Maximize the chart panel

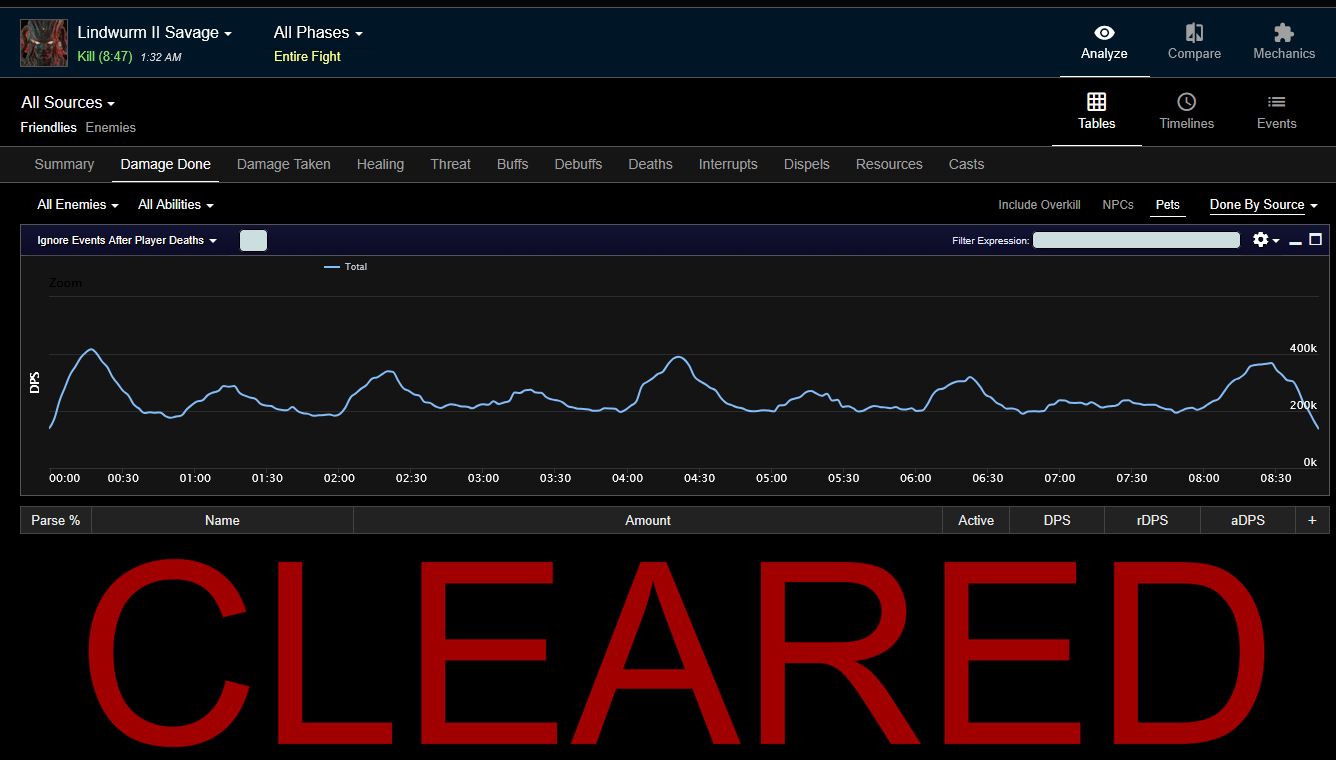pyautogui.click(x=1315, y=240)
